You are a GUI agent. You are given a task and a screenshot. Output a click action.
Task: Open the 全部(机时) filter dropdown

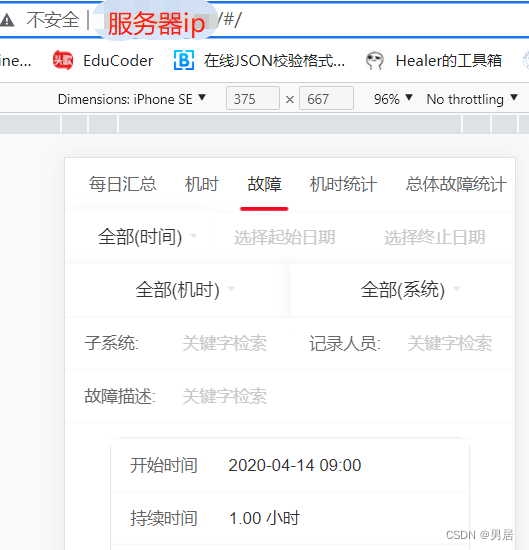click(x=185, y=290)
